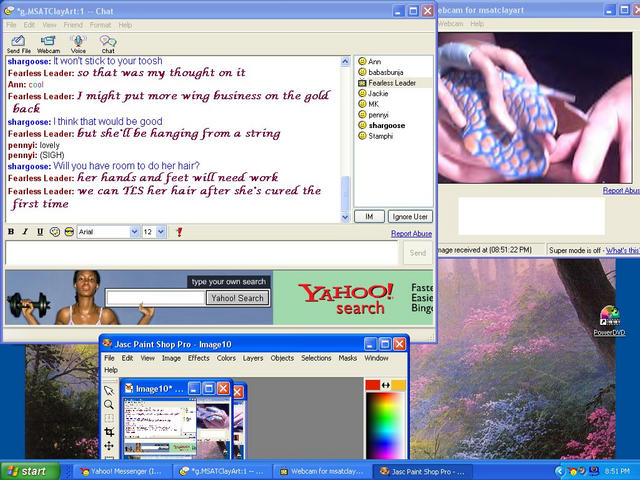Open the Selections menu in Paint Shop Pro

[x=316, y=358]
